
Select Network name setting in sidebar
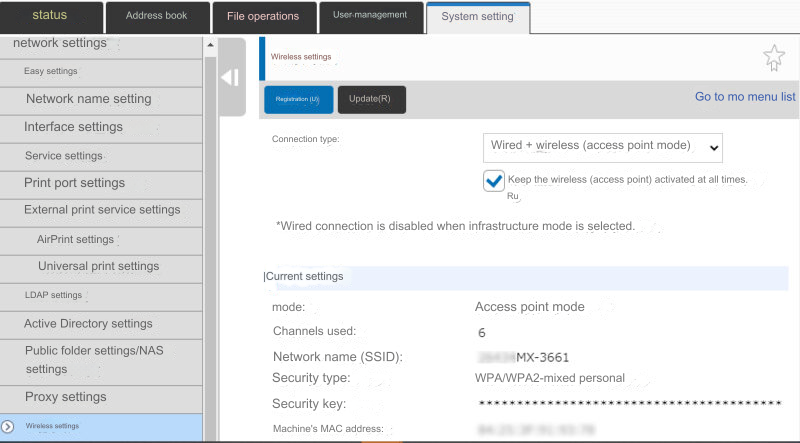tap(89, 99)
